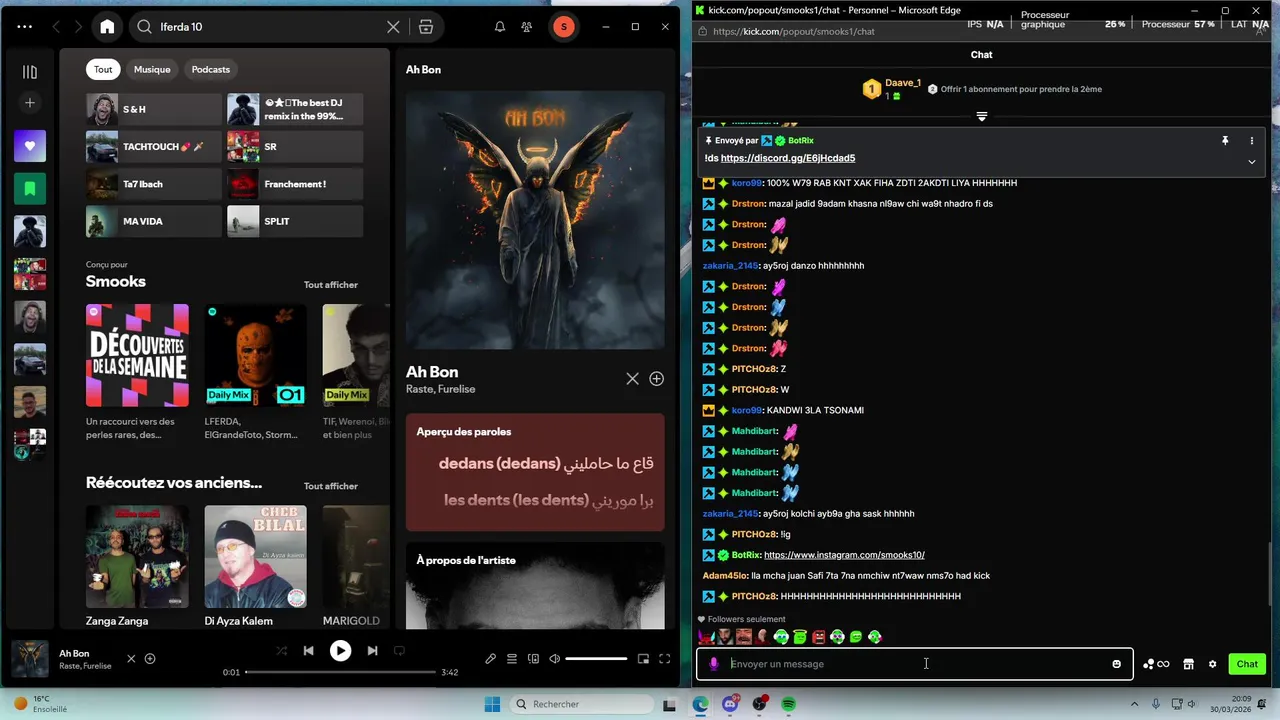Open the S & H playlist tile
This screenshot has height=720, width=1280.
pos(154,109)
